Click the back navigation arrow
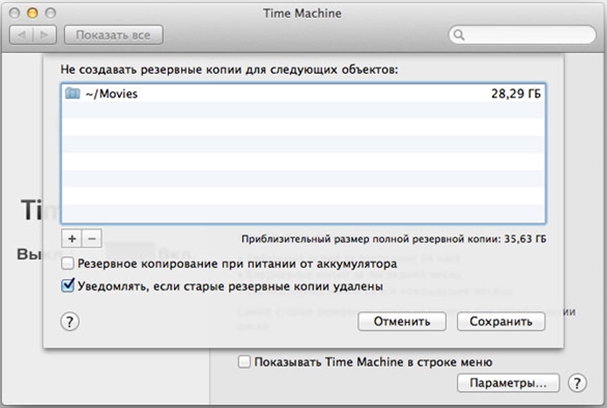This screenshot has width=607, height=408. click(x=22, y=35)
